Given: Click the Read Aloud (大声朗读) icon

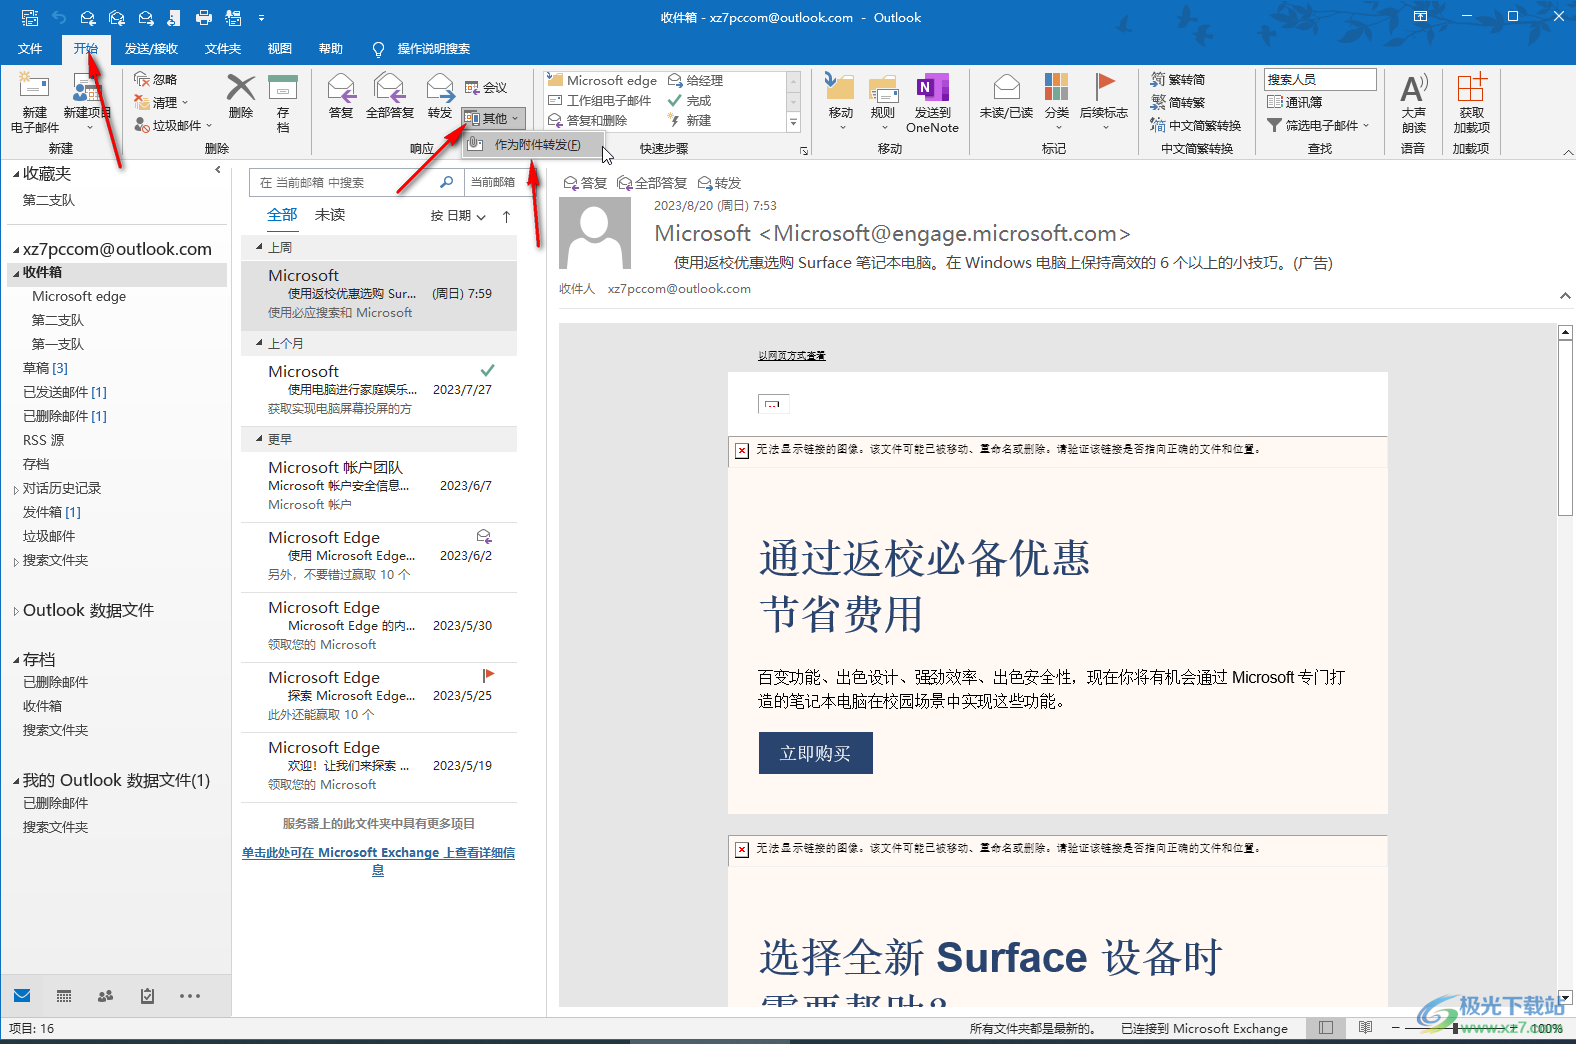Looking at the screenshot, I should [x=1413, y=87].
